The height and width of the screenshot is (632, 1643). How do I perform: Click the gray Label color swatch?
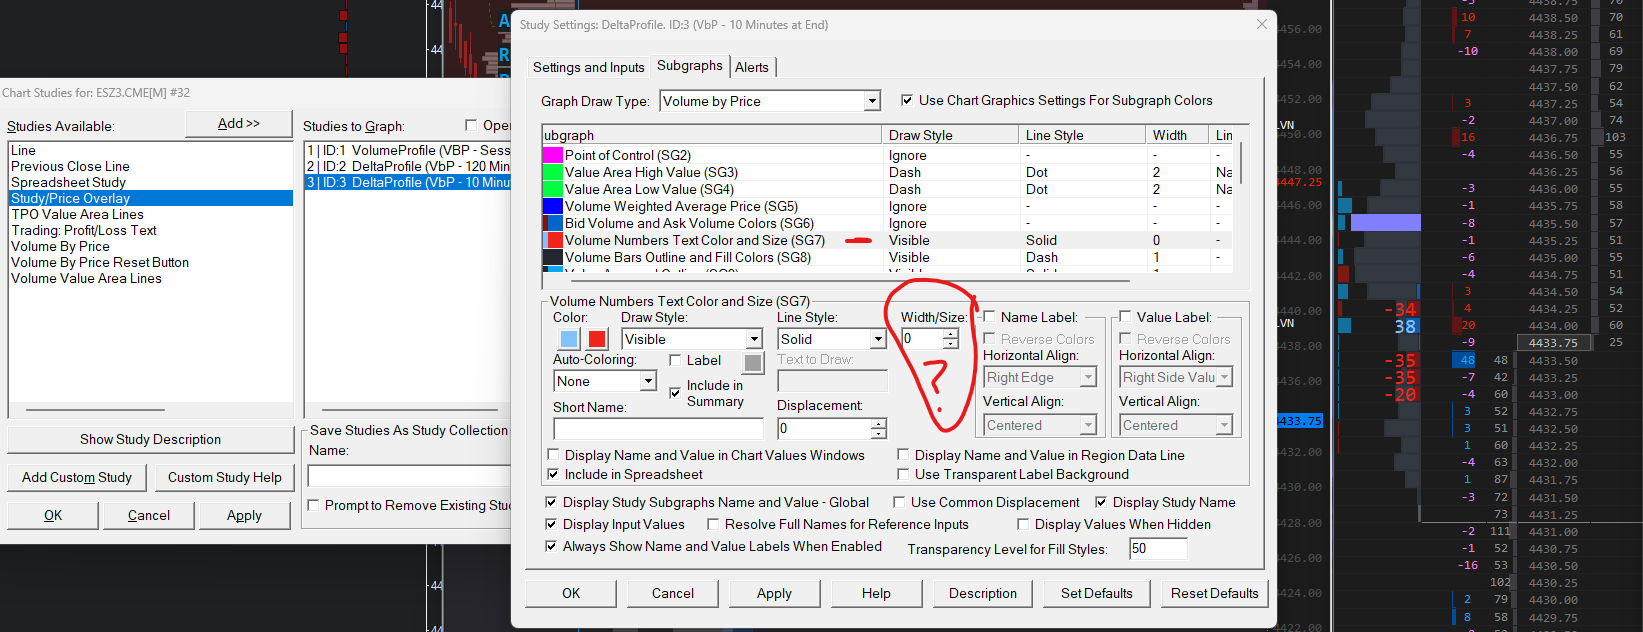[x=753, y=362]
